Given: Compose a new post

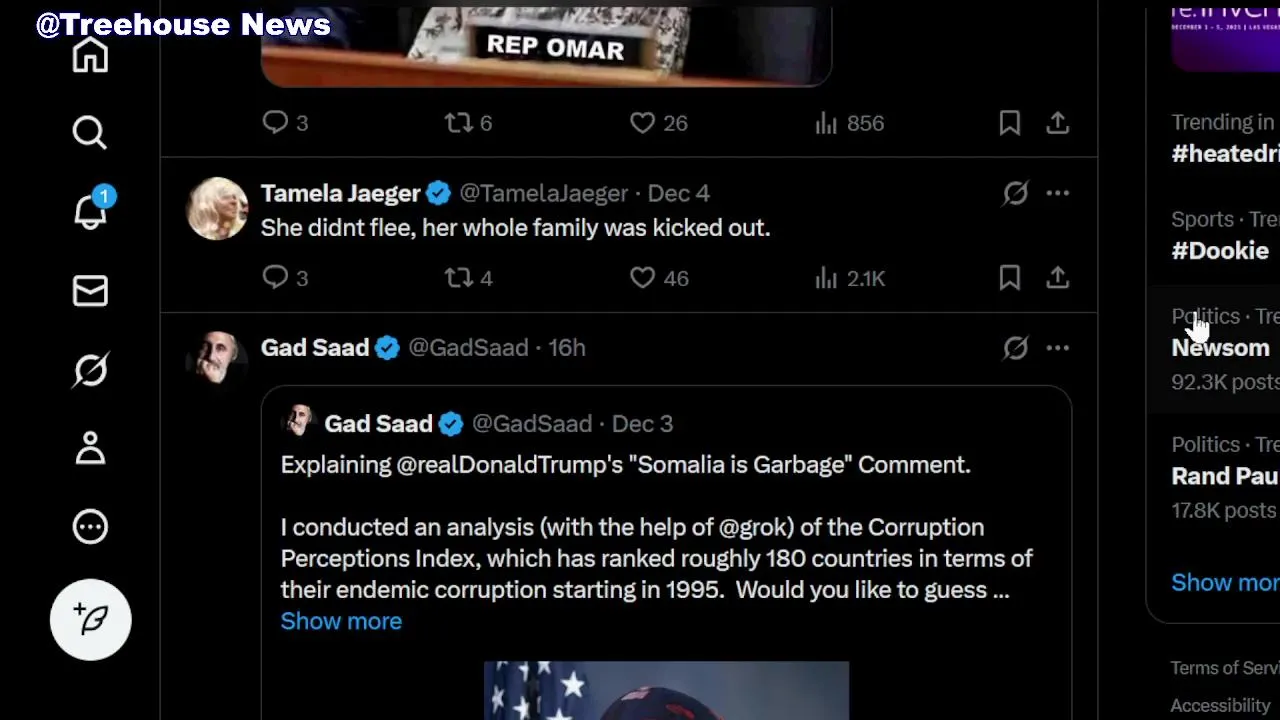Looking at the screenshot, I should [x=90, y=620].
